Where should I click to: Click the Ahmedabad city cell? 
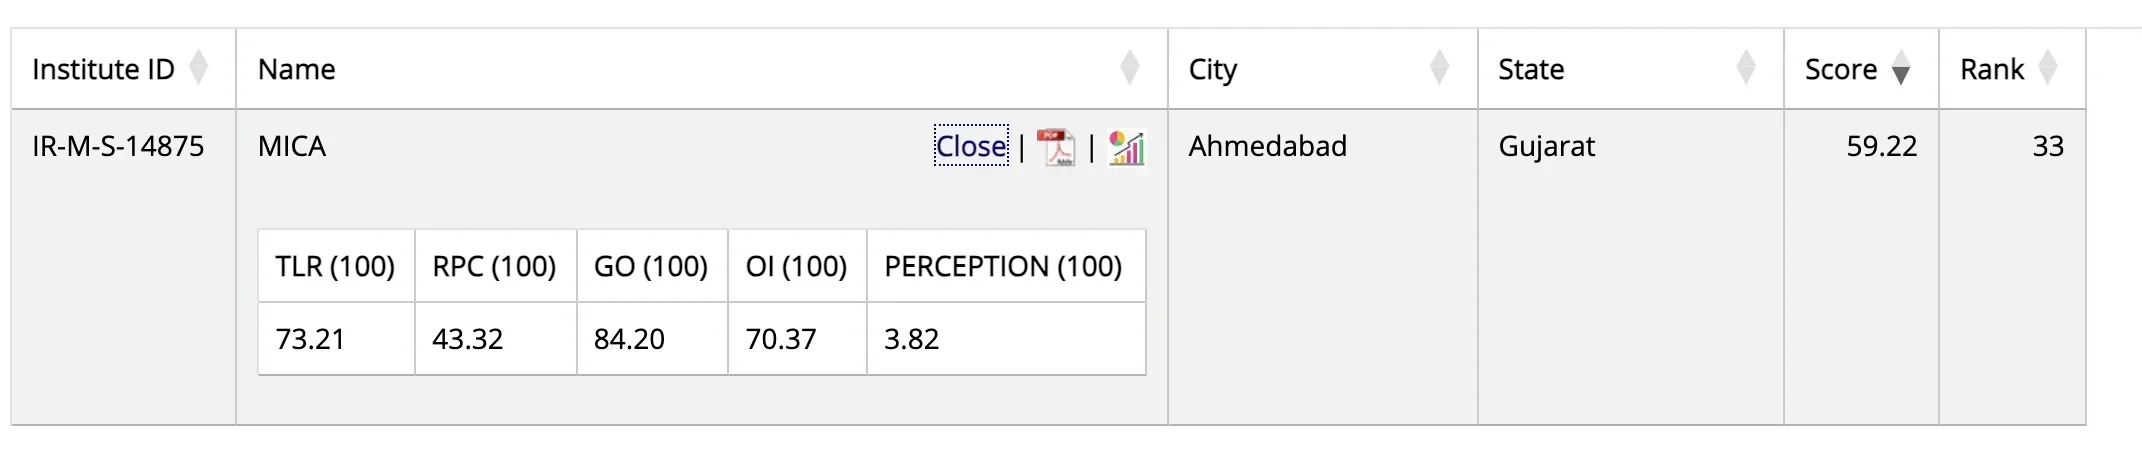tap(1267, 146)
